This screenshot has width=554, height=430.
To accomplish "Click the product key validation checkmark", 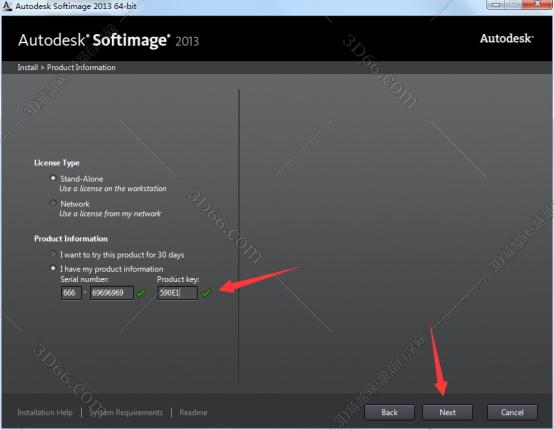I will tap(206, 293).
